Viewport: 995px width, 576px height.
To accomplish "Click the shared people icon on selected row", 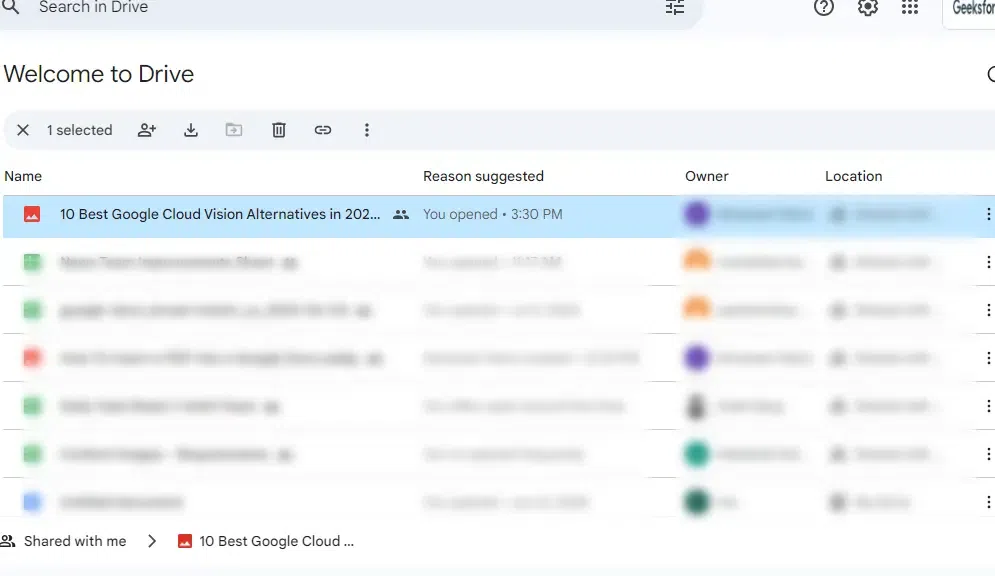I will pos(400,214).
